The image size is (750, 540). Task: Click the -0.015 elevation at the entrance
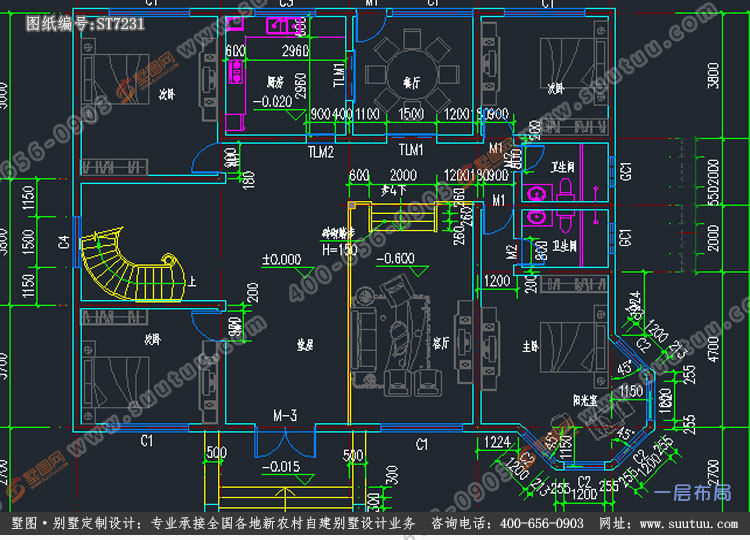point(281,466)
